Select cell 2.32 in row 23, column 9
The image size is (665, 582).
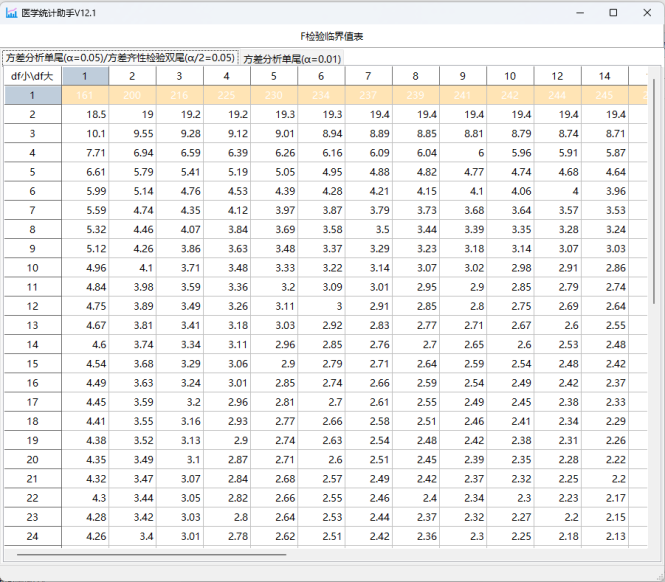click(463, 517)
